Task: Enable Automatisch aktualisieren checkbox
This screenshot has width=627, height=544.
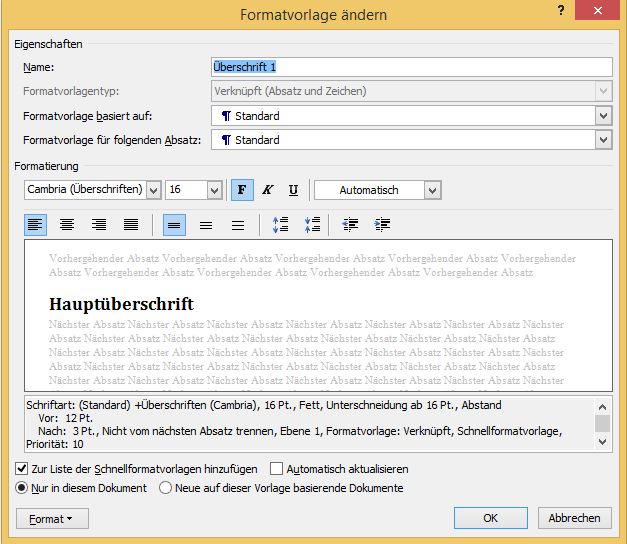Action: (x=276, y=468)
